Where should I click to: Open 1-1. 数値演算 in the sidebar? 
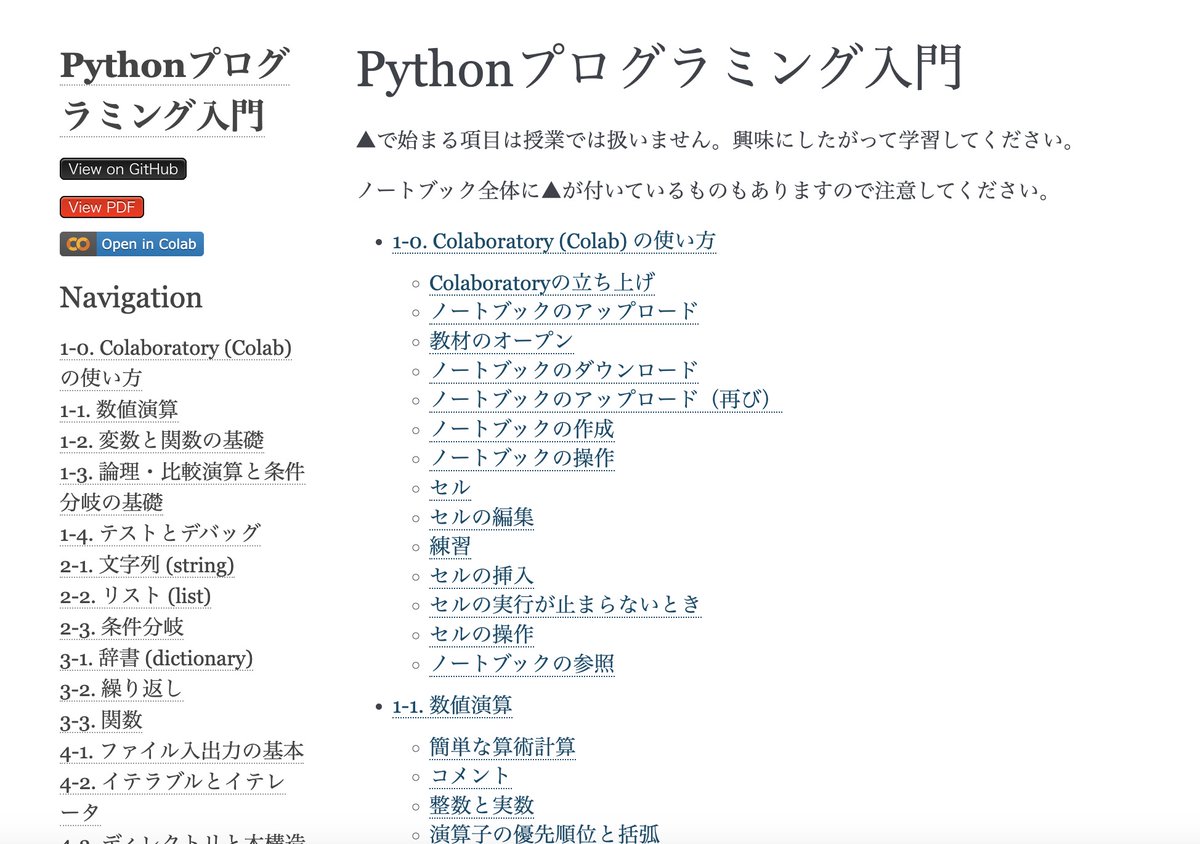click(x=121, y=408)
